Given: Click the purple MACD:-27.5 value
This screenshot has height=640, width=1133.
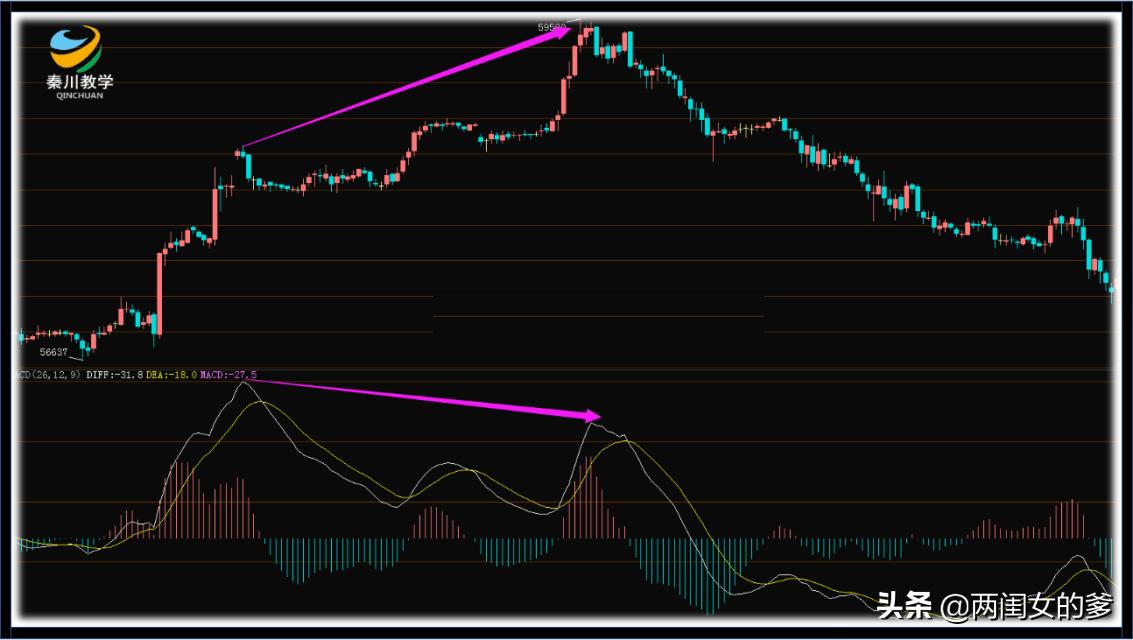Looking at the screenshot, I should (228, 376).
